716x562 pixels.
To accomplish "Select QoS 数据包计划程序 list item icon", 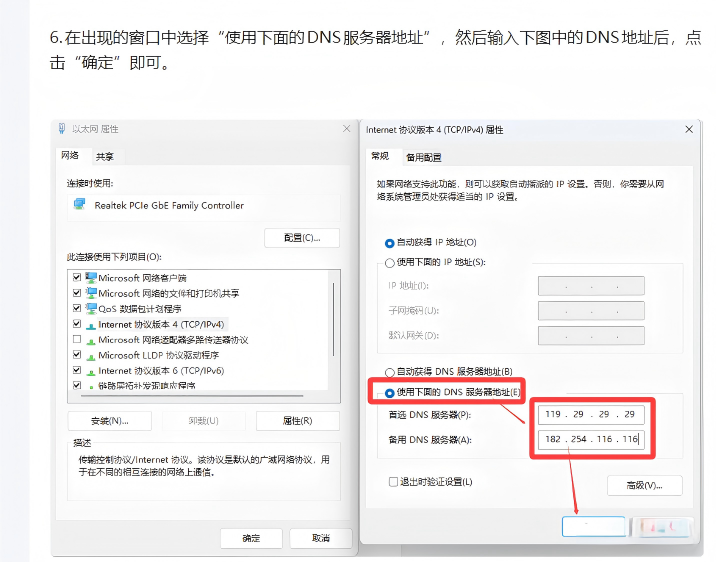I will tap(91, 309).
